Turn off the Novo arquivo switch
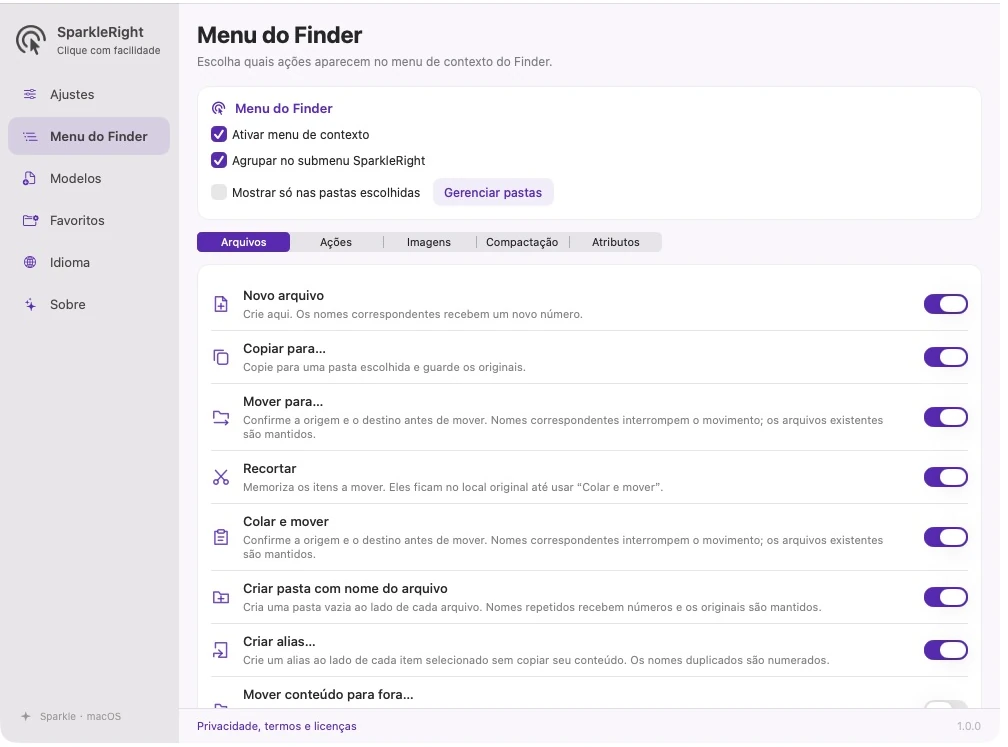 tap(946, 304)
